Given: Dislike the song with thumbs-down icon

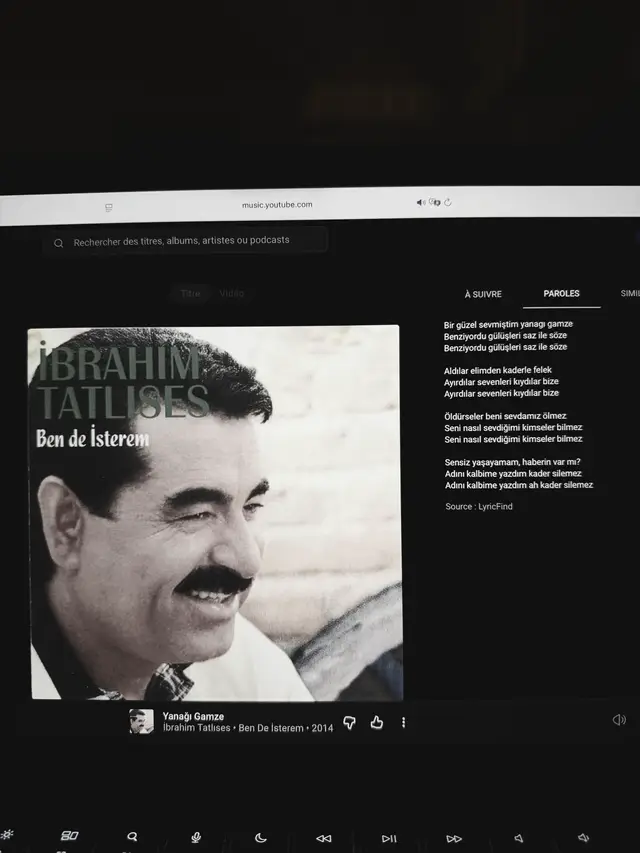Looking at the screenshot, I should point(349,722).
